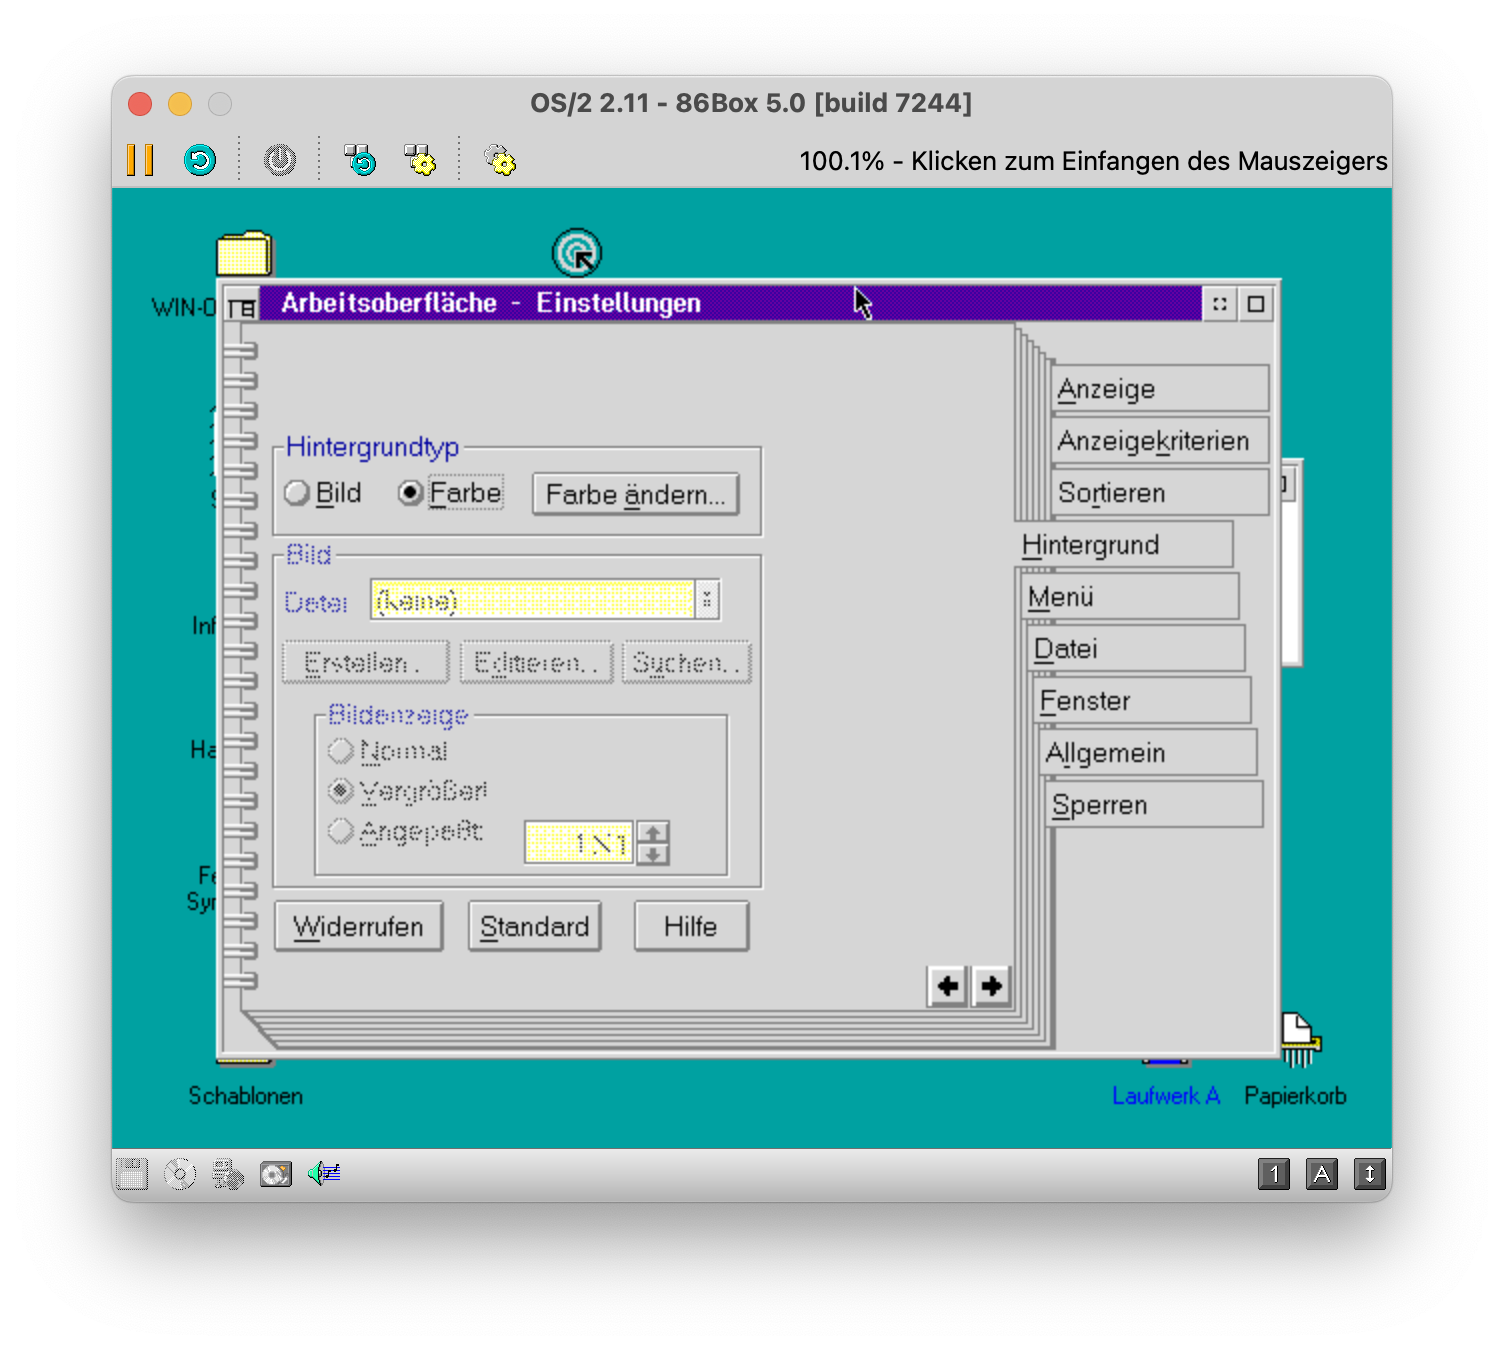The height and width of the screenshot is (1350, 1504).
Task: Click the Farbe ändern... button
Action: click(x=636, y=494)
